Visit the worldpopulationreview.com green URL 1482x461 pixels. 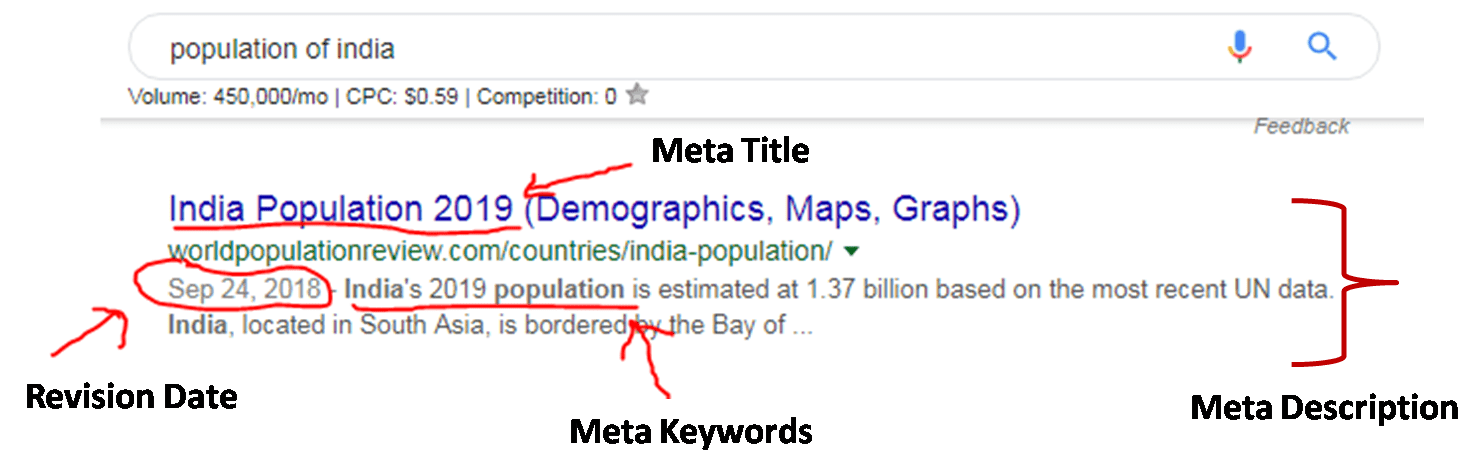tap(500, 249)
